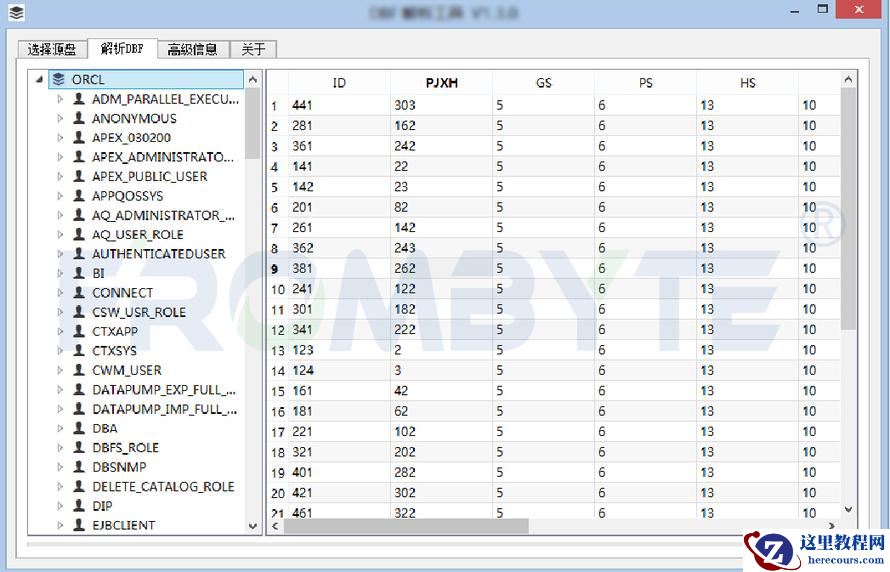Sort by the PJXH column header
The image size is (890, 572).
click(442, 83)
